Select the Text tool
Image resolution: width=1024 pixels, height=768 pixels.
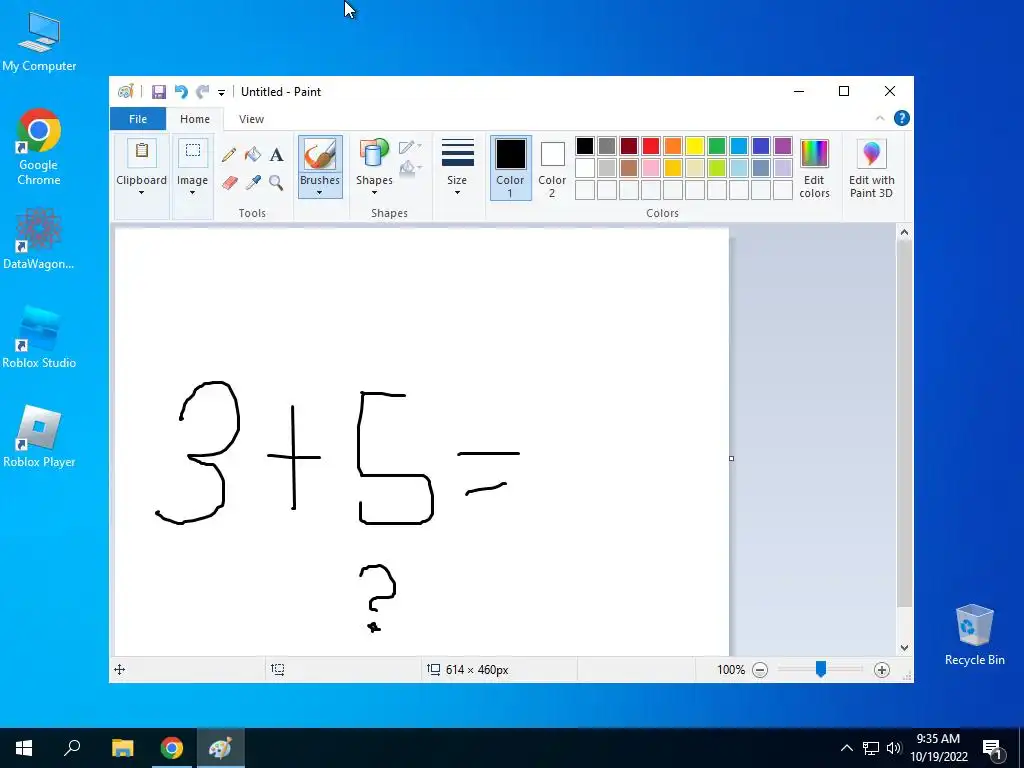point(276,155)
